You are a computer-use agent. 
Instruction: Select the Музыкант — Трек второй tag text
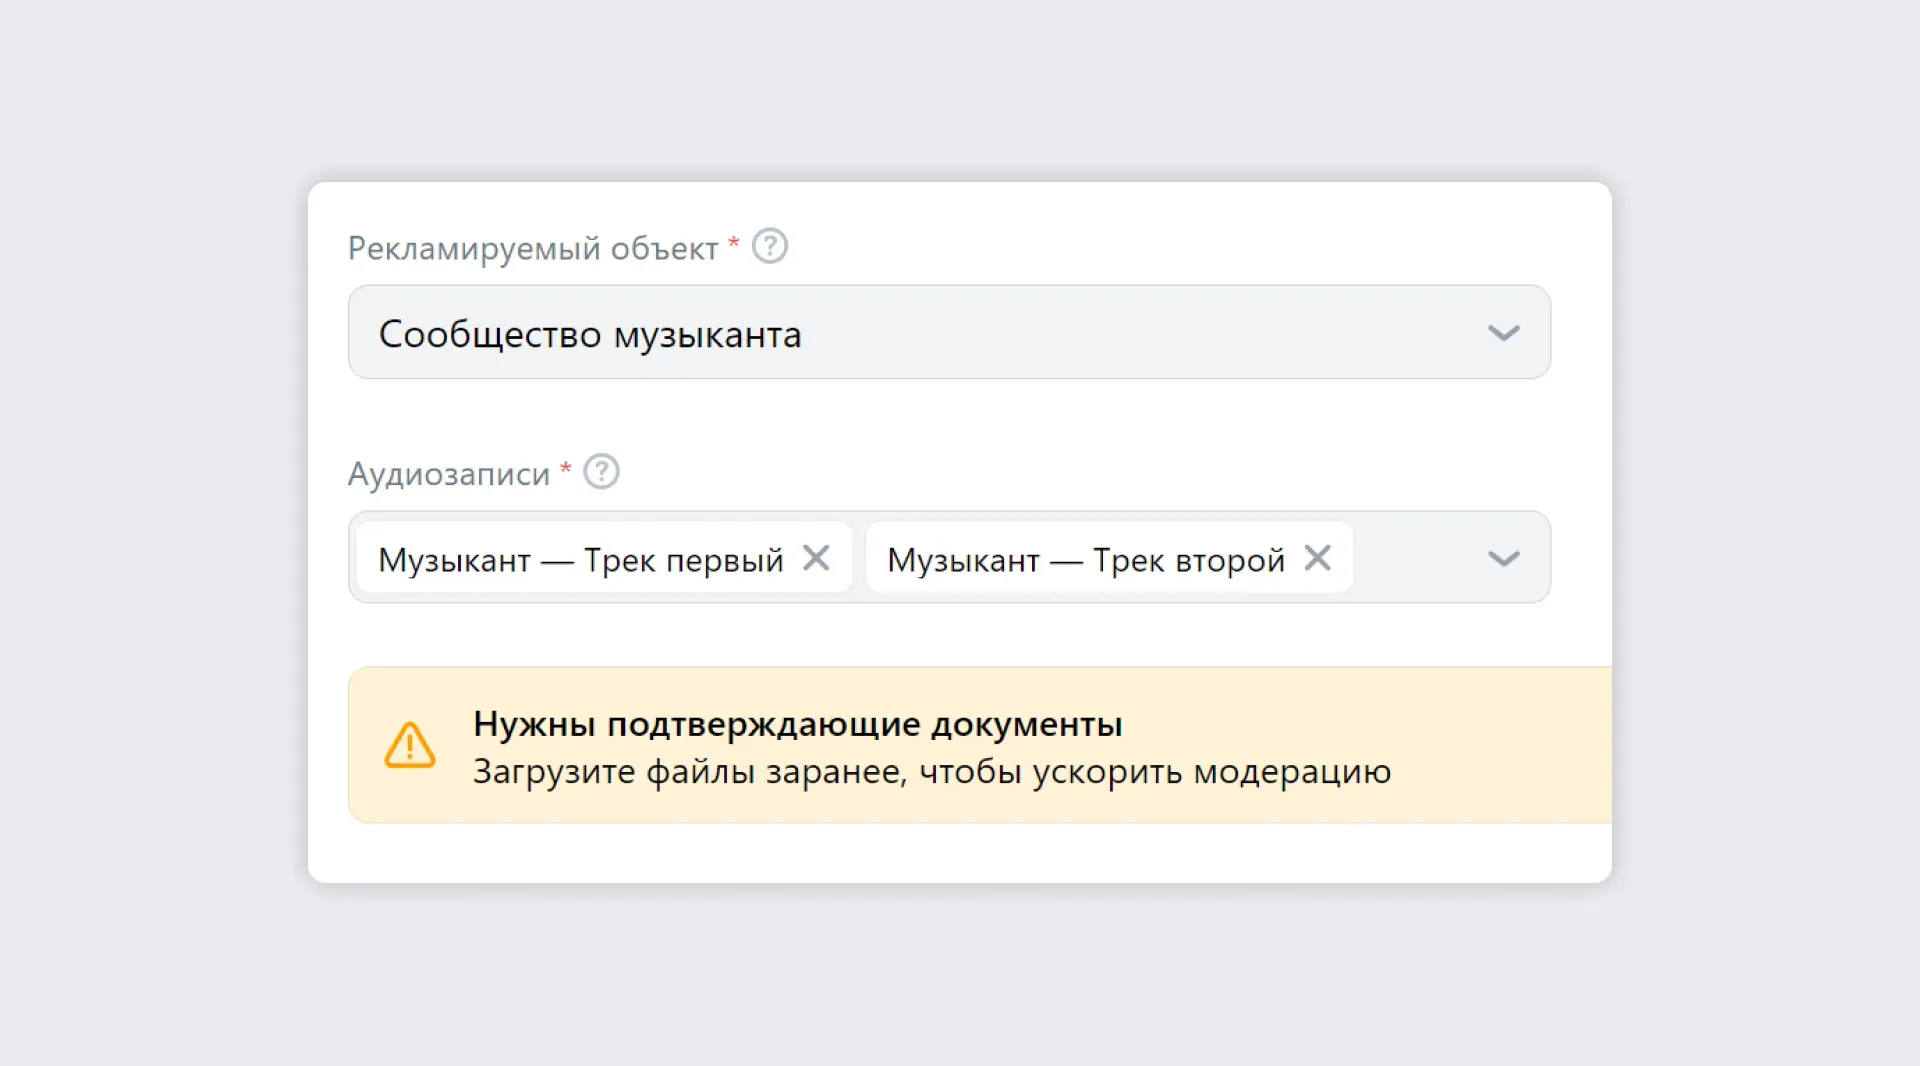pyautogui.click(x=1085, y=560)
